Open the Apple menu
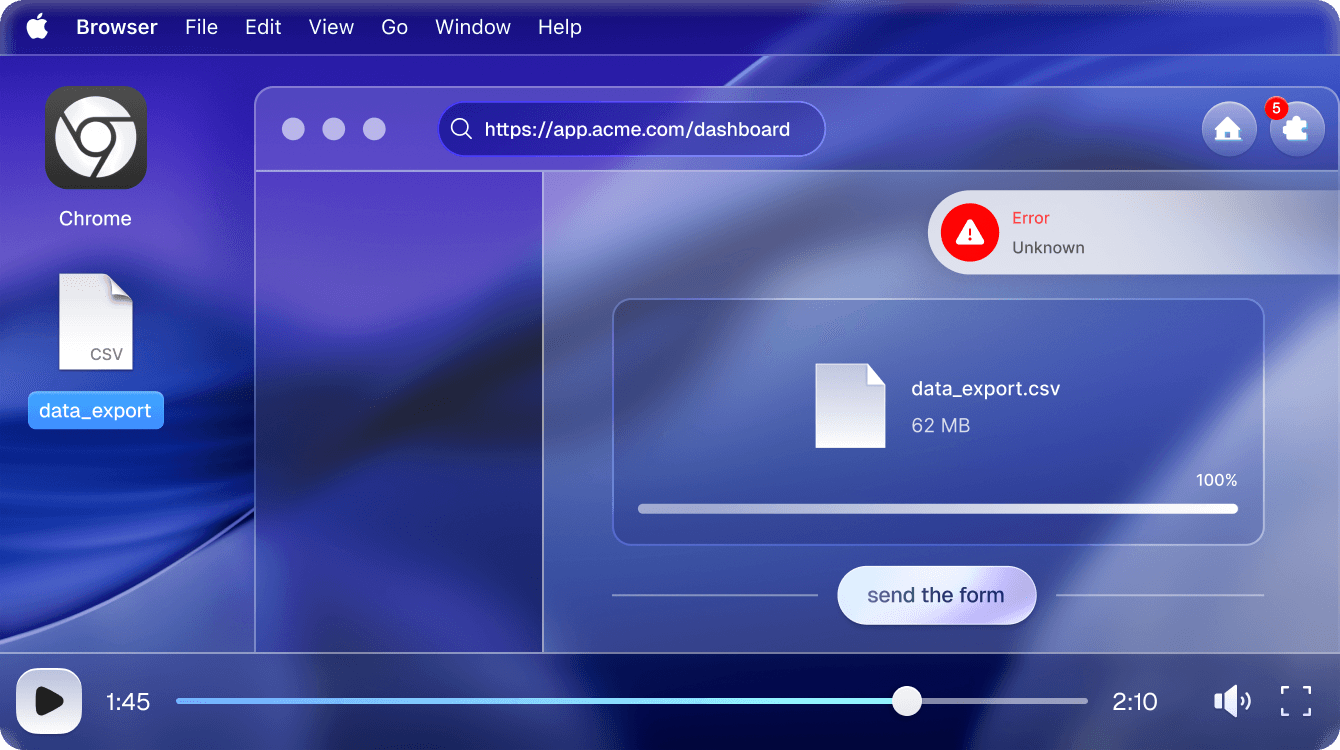The width and height of the screenshot is (1340, 750). pos(37,27)
